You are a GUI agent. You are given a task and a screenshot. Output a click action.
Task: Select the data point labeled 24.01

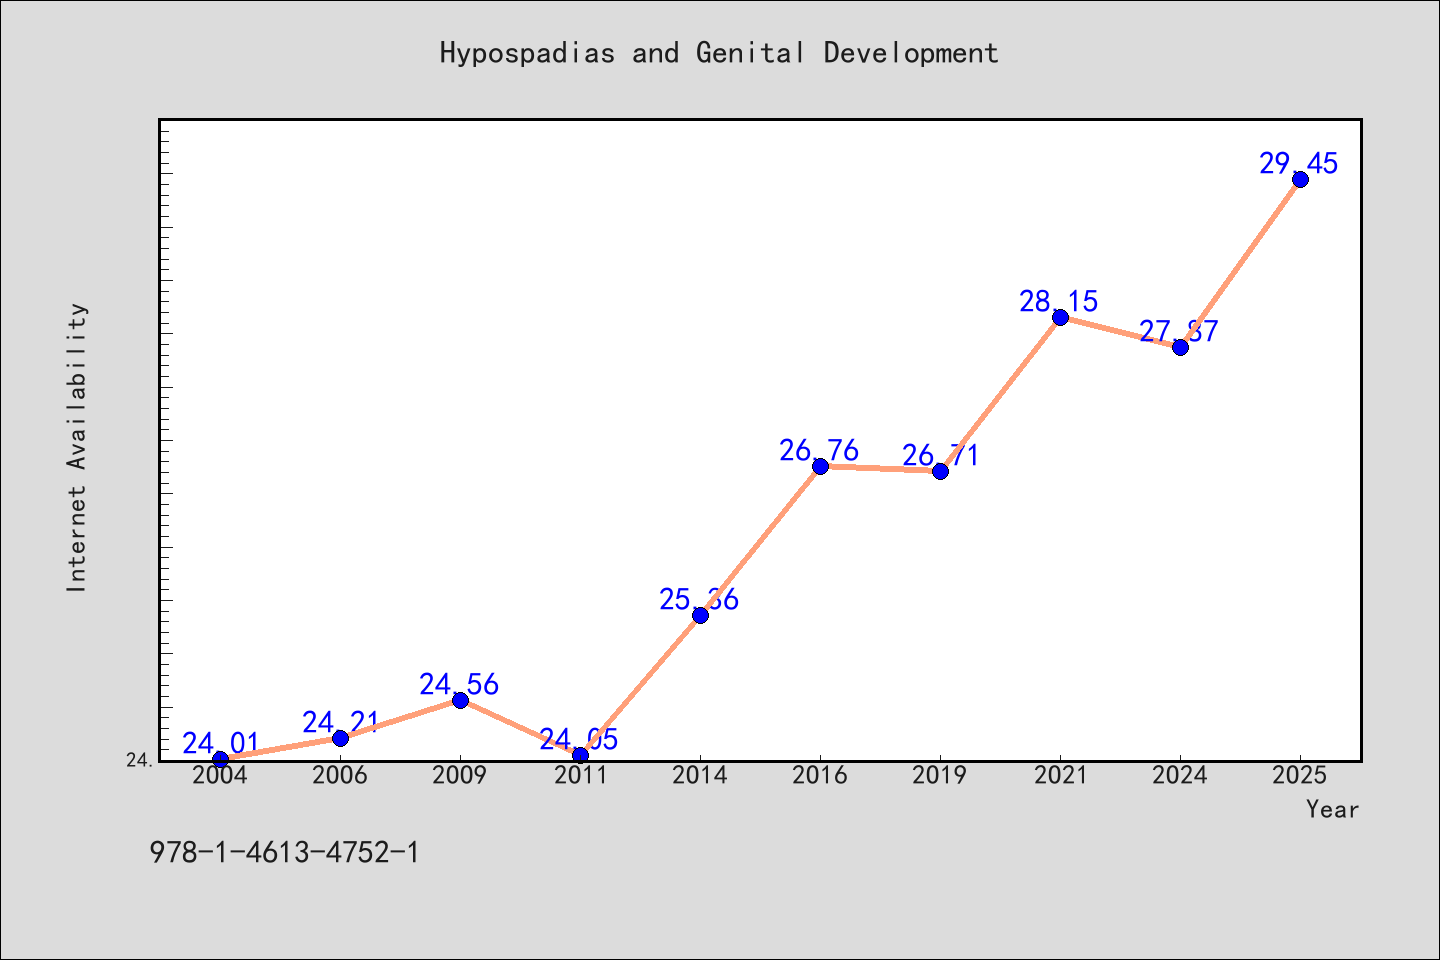[x=220, y=760]
